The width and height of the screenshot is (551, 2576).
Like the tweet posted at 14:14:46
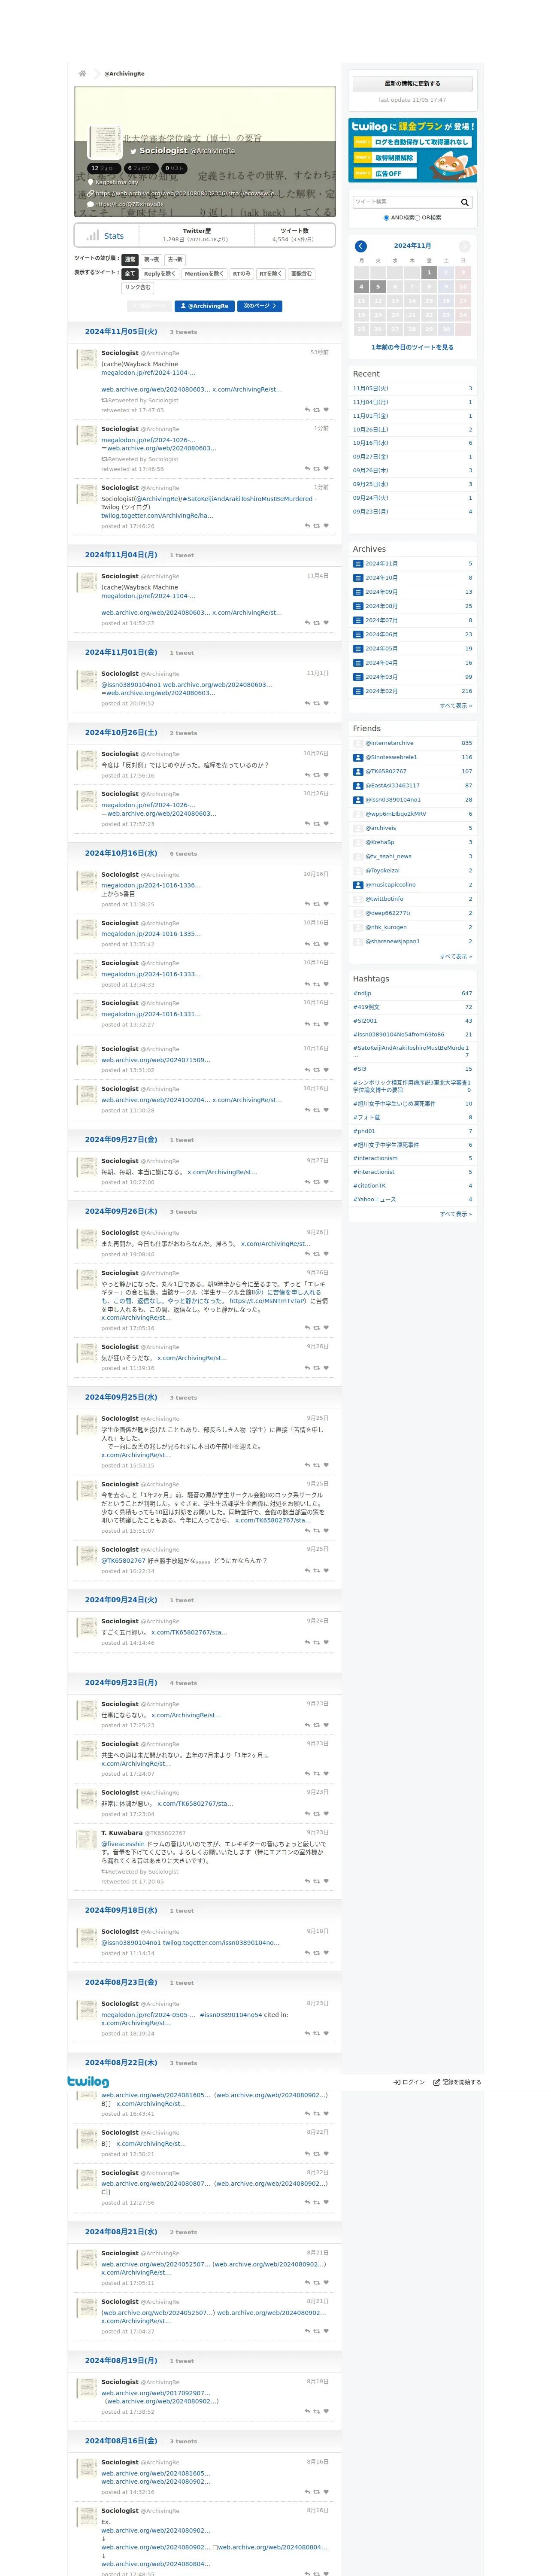326,1643
